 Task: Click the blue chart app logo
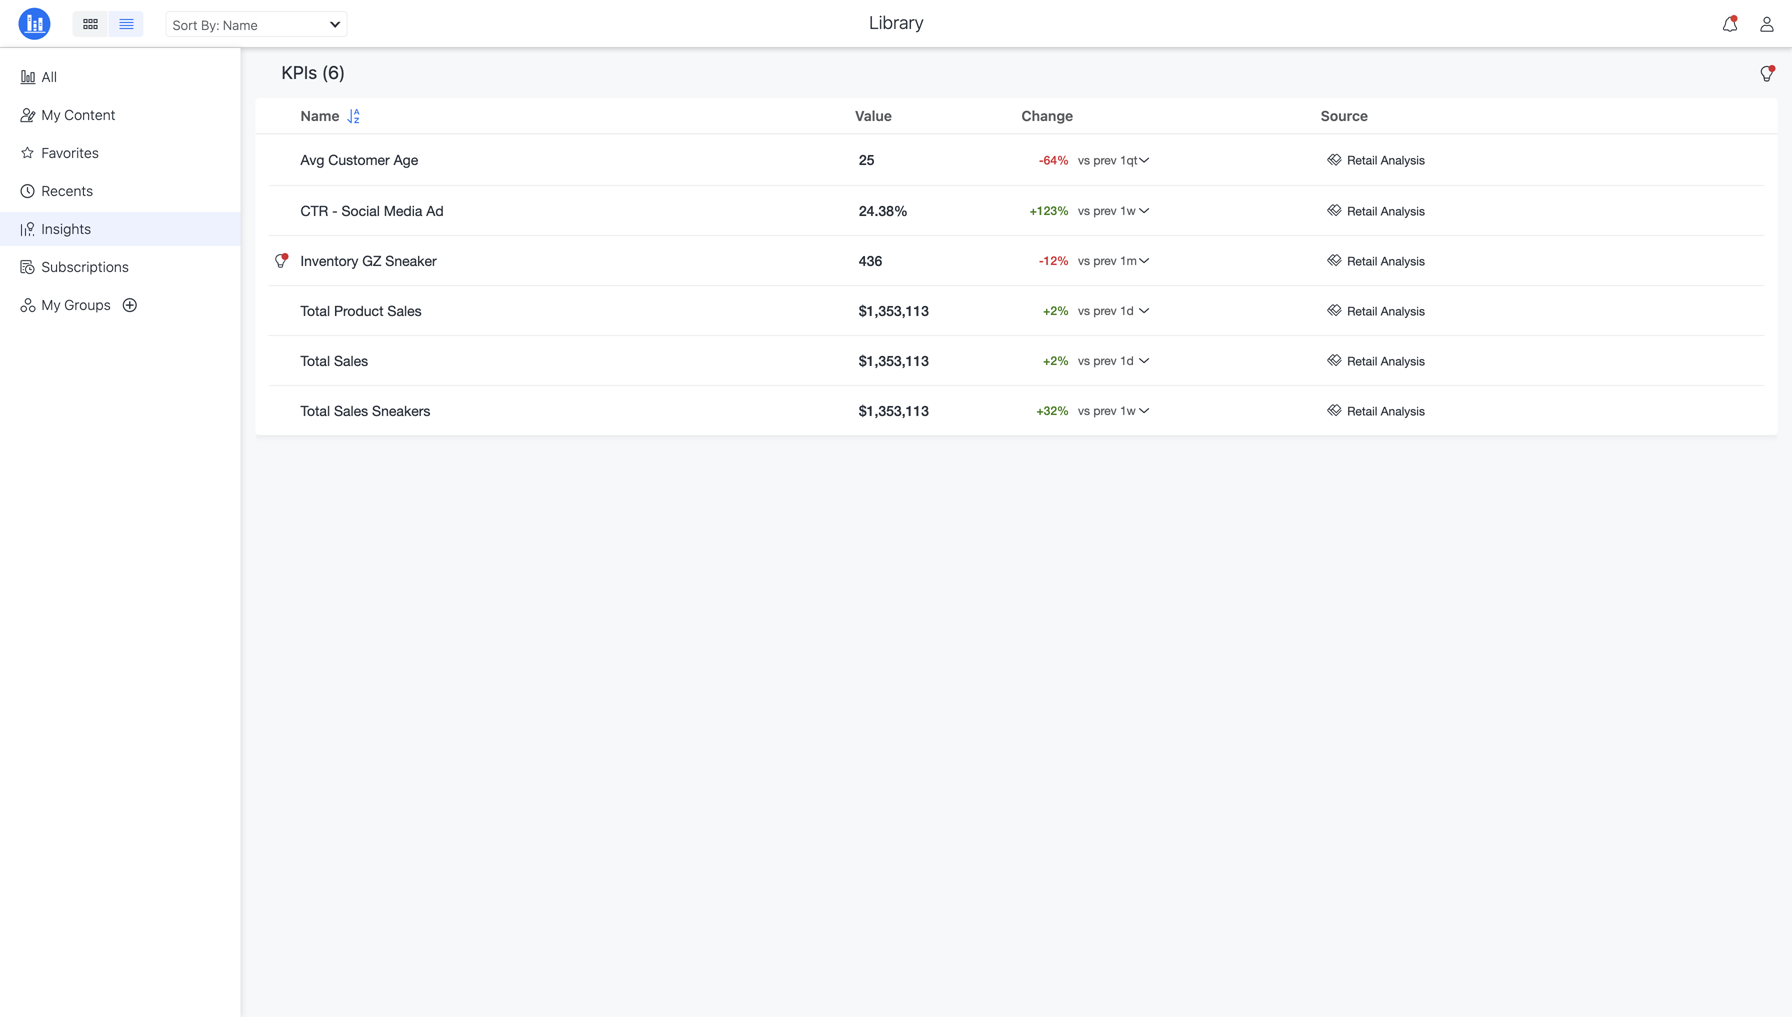pos(34,24)
